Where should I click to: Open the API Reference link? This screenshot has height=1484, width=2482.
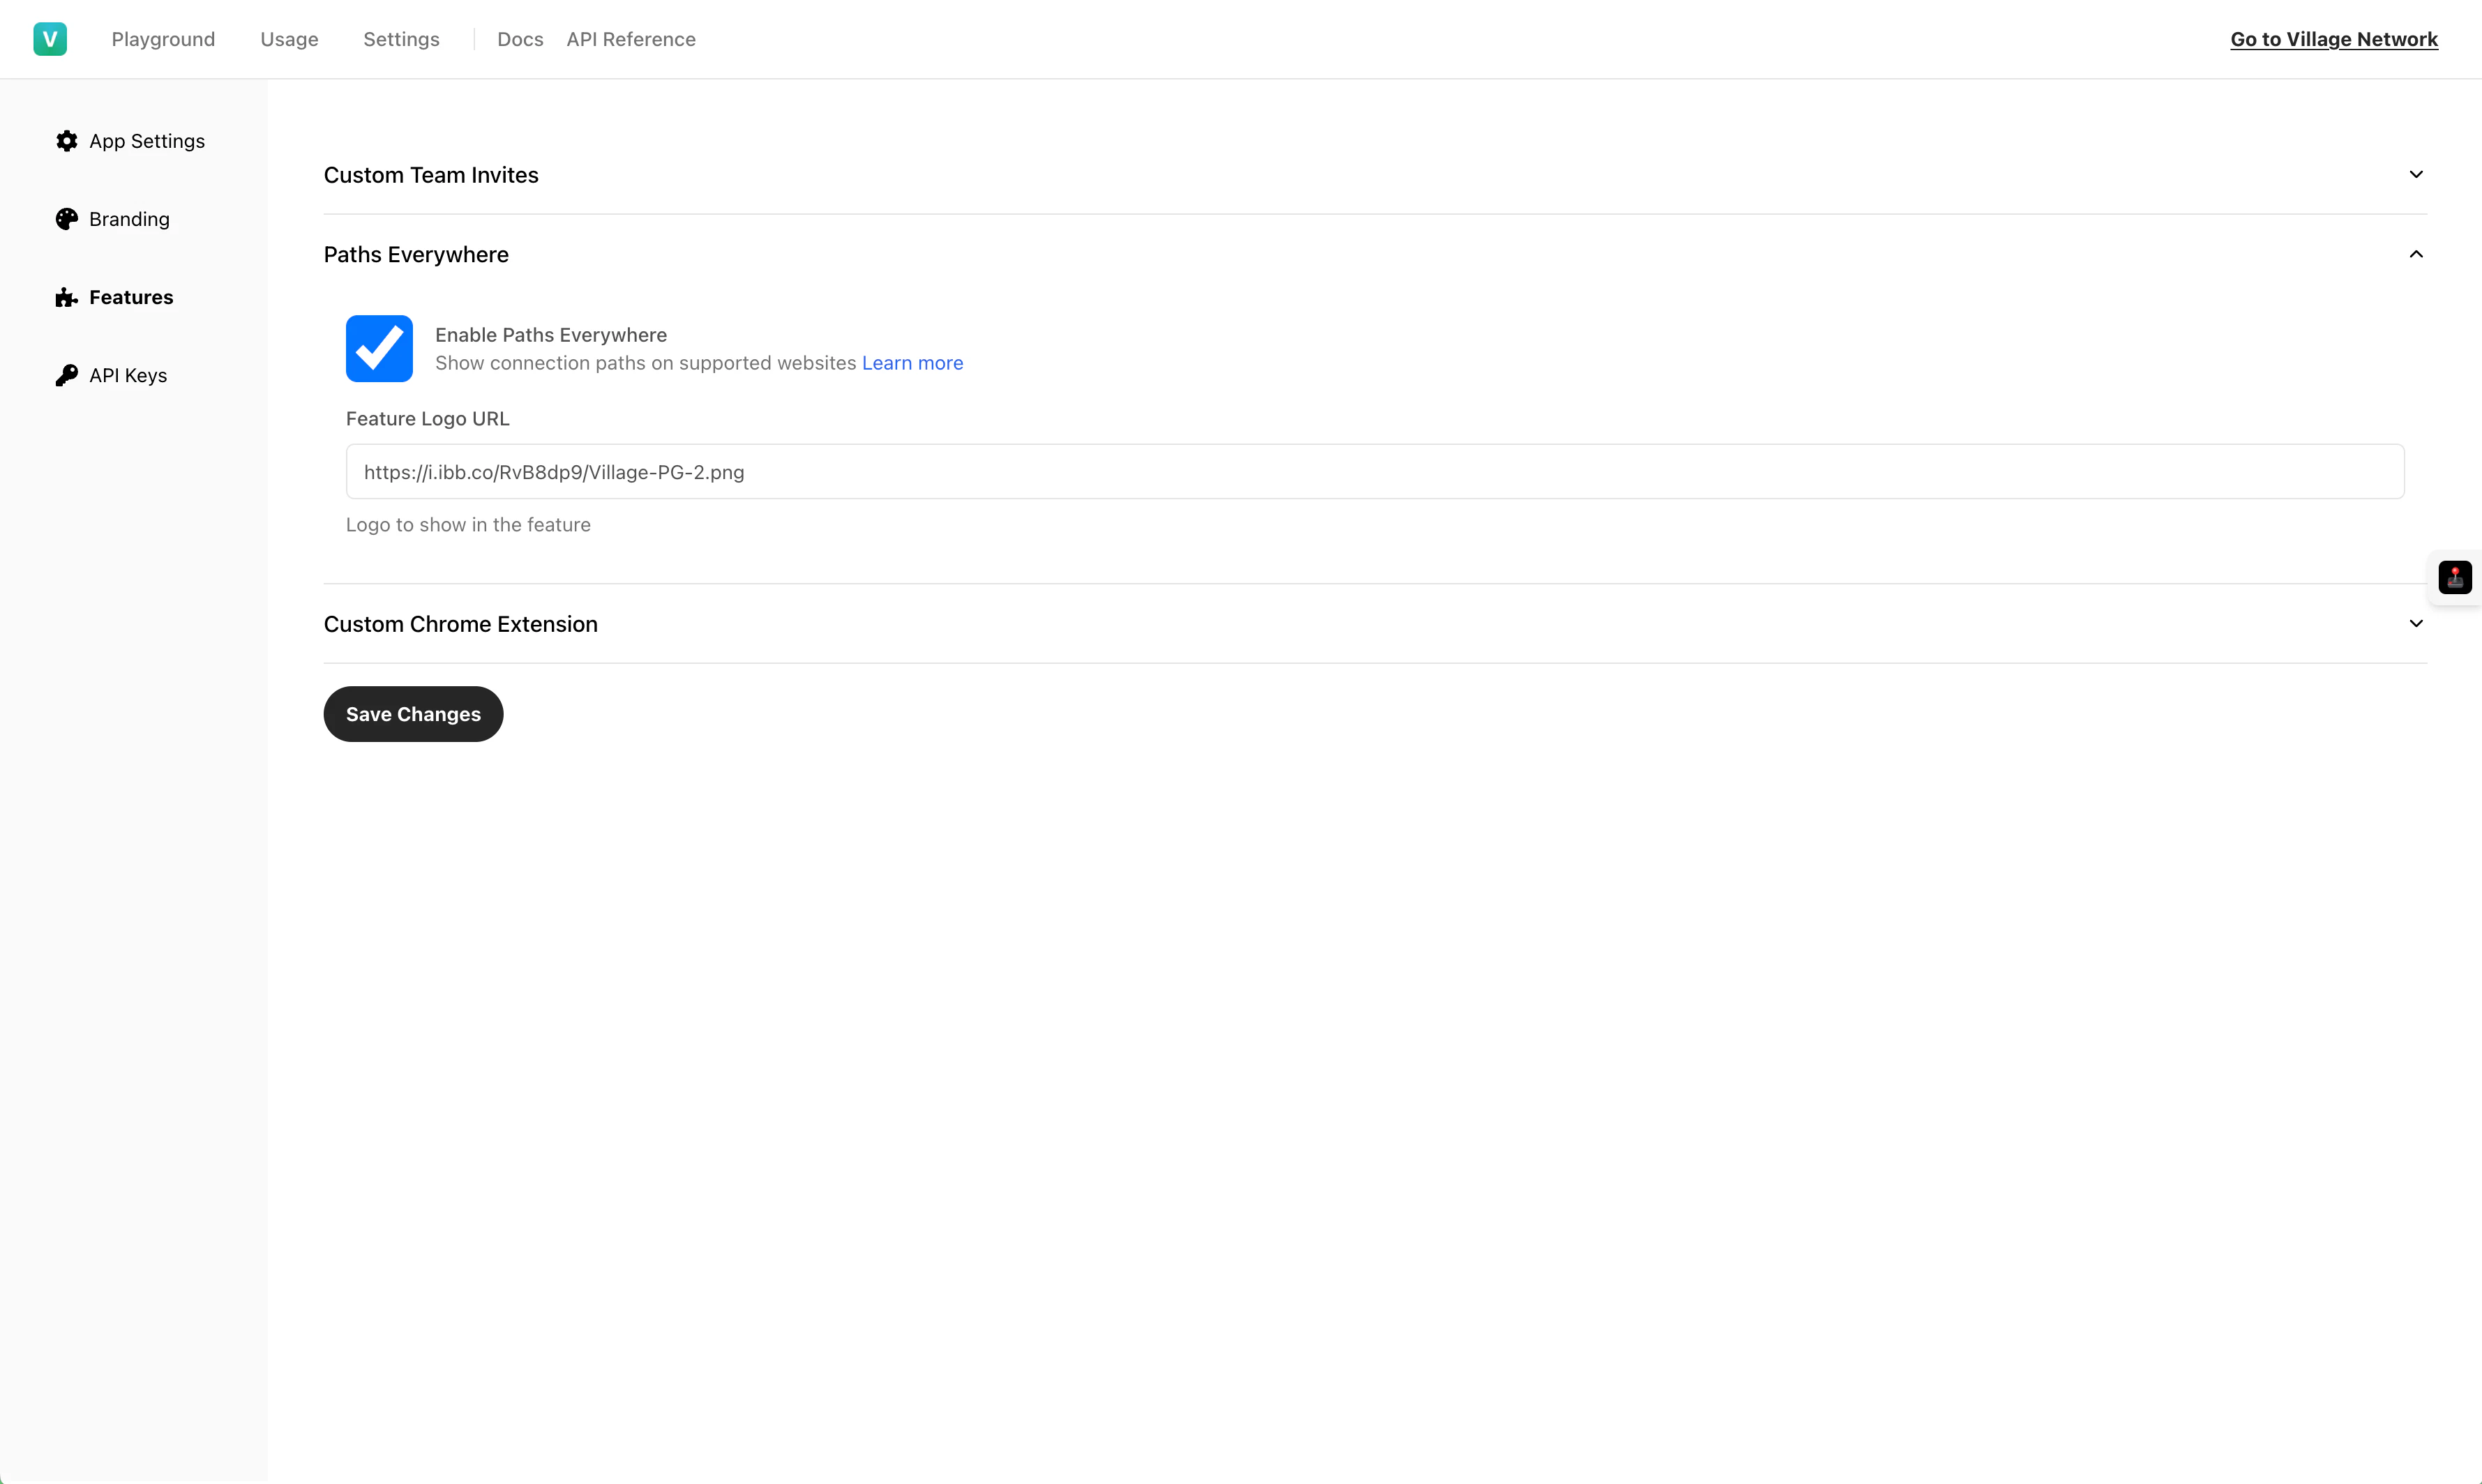pyautogui.click(x=631, y=39)
